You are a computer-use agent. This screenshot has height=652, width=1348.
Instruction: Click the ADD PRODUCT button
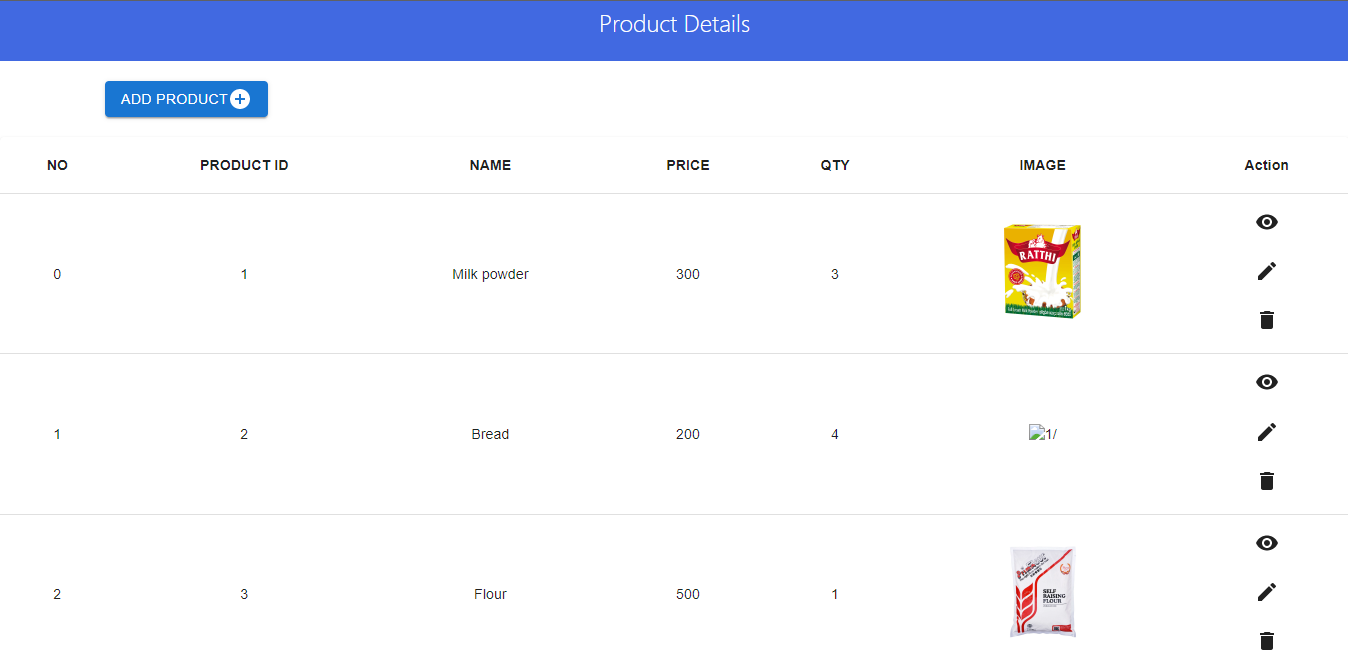tap(186, 99)
